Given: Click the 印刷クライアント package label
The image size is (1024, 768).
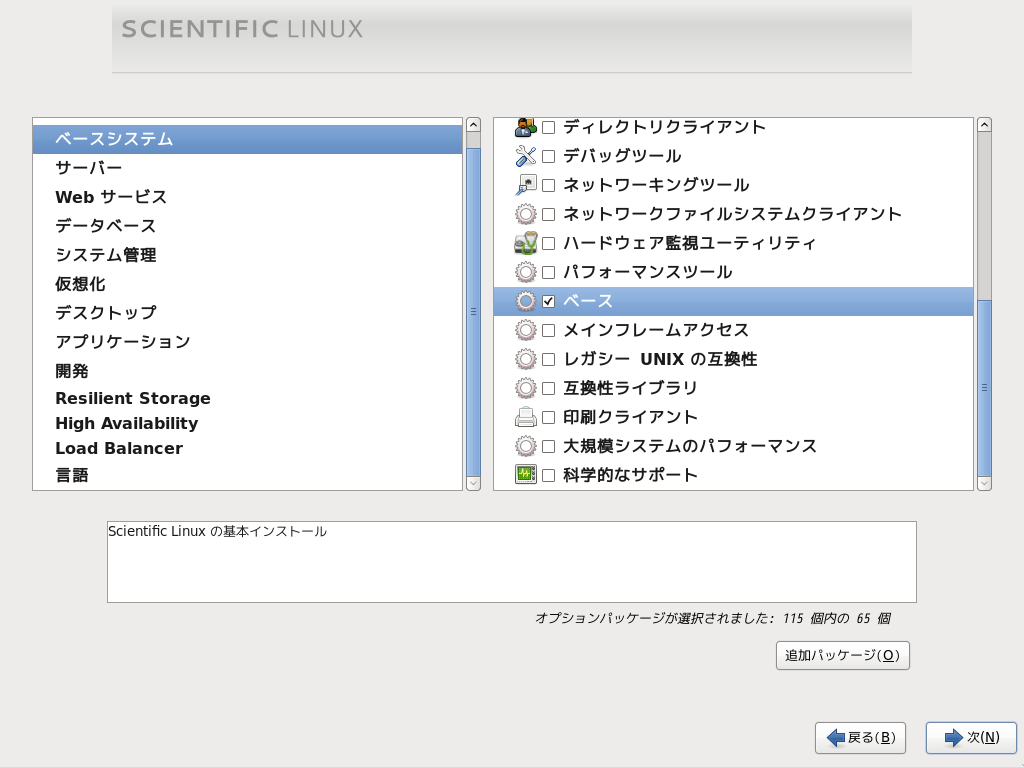Looking at the screenshot, I should click(630, 417).
